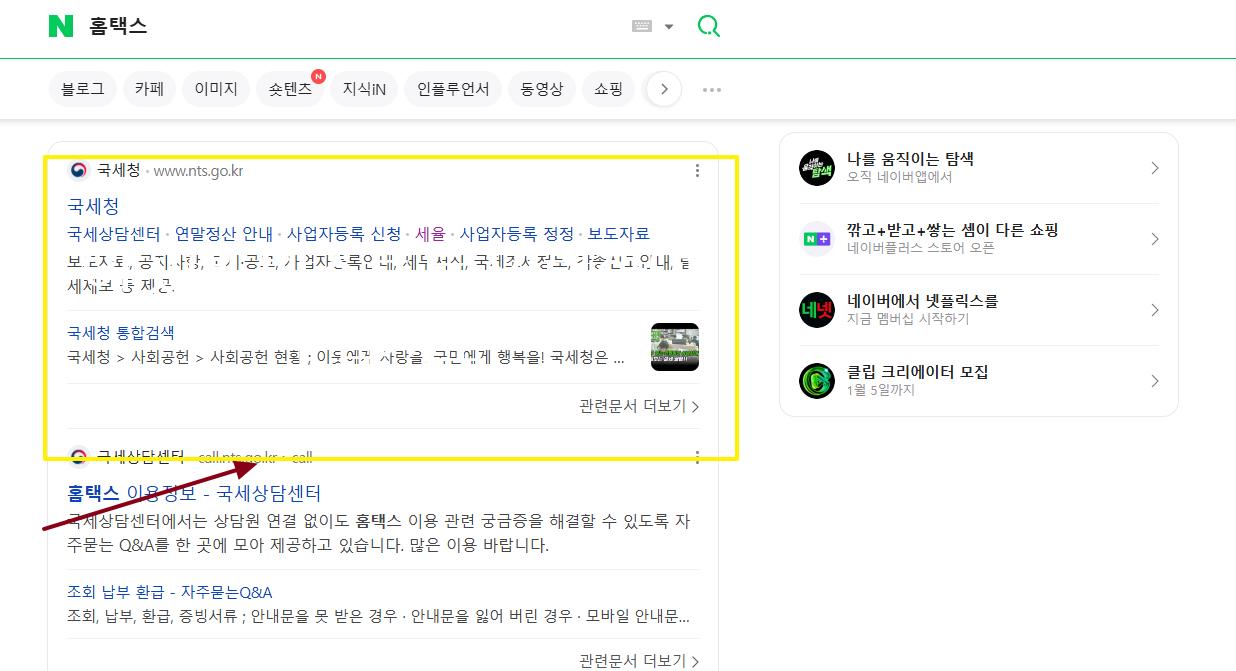Screen dimensions: 1236x671
Task: Switch to the 이미지 tab
Action: [216, 89]
